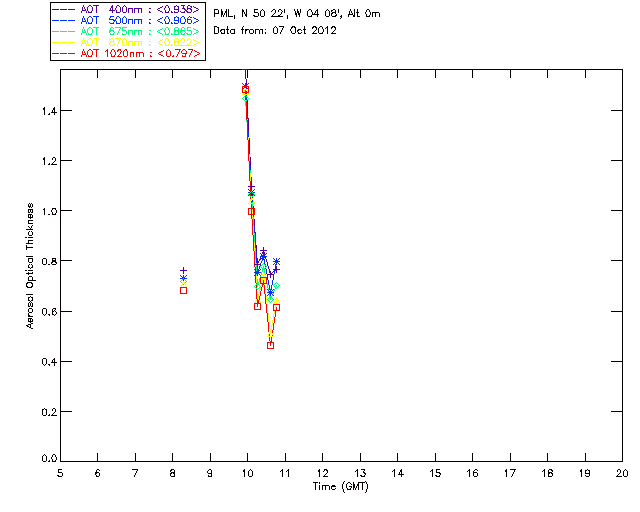The height and width of the screenshot is (512, 640).
Task: Select the AOT 870nm legend entry
Action: click(x=127, y=42)
